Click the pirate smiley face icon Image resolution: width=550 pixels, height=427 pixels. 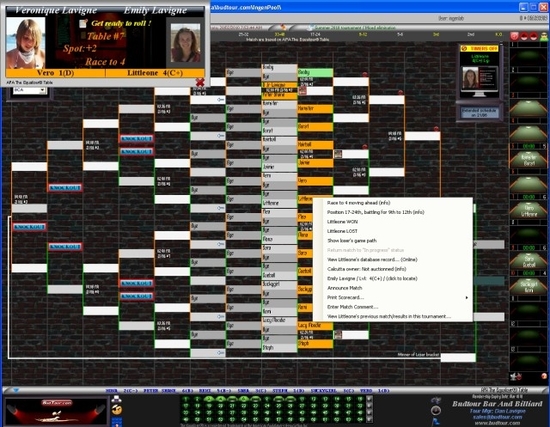[x=117, y=409]
